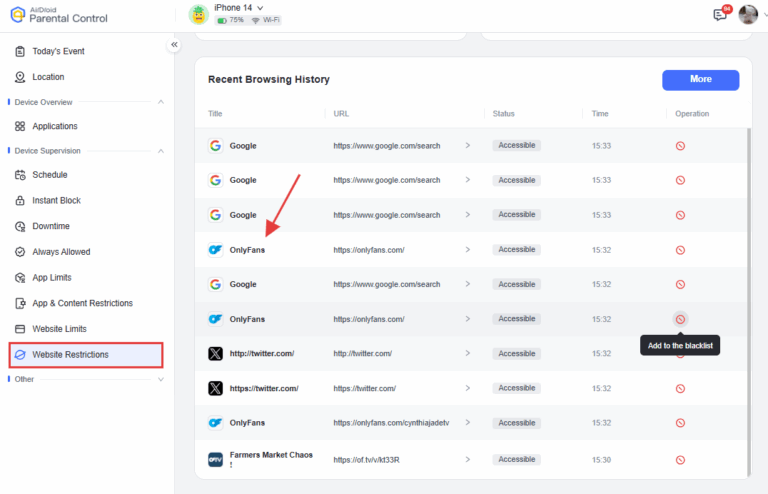The image size is (768, 494).
Task: Click the Title column header
Action: tap(215, 114)
